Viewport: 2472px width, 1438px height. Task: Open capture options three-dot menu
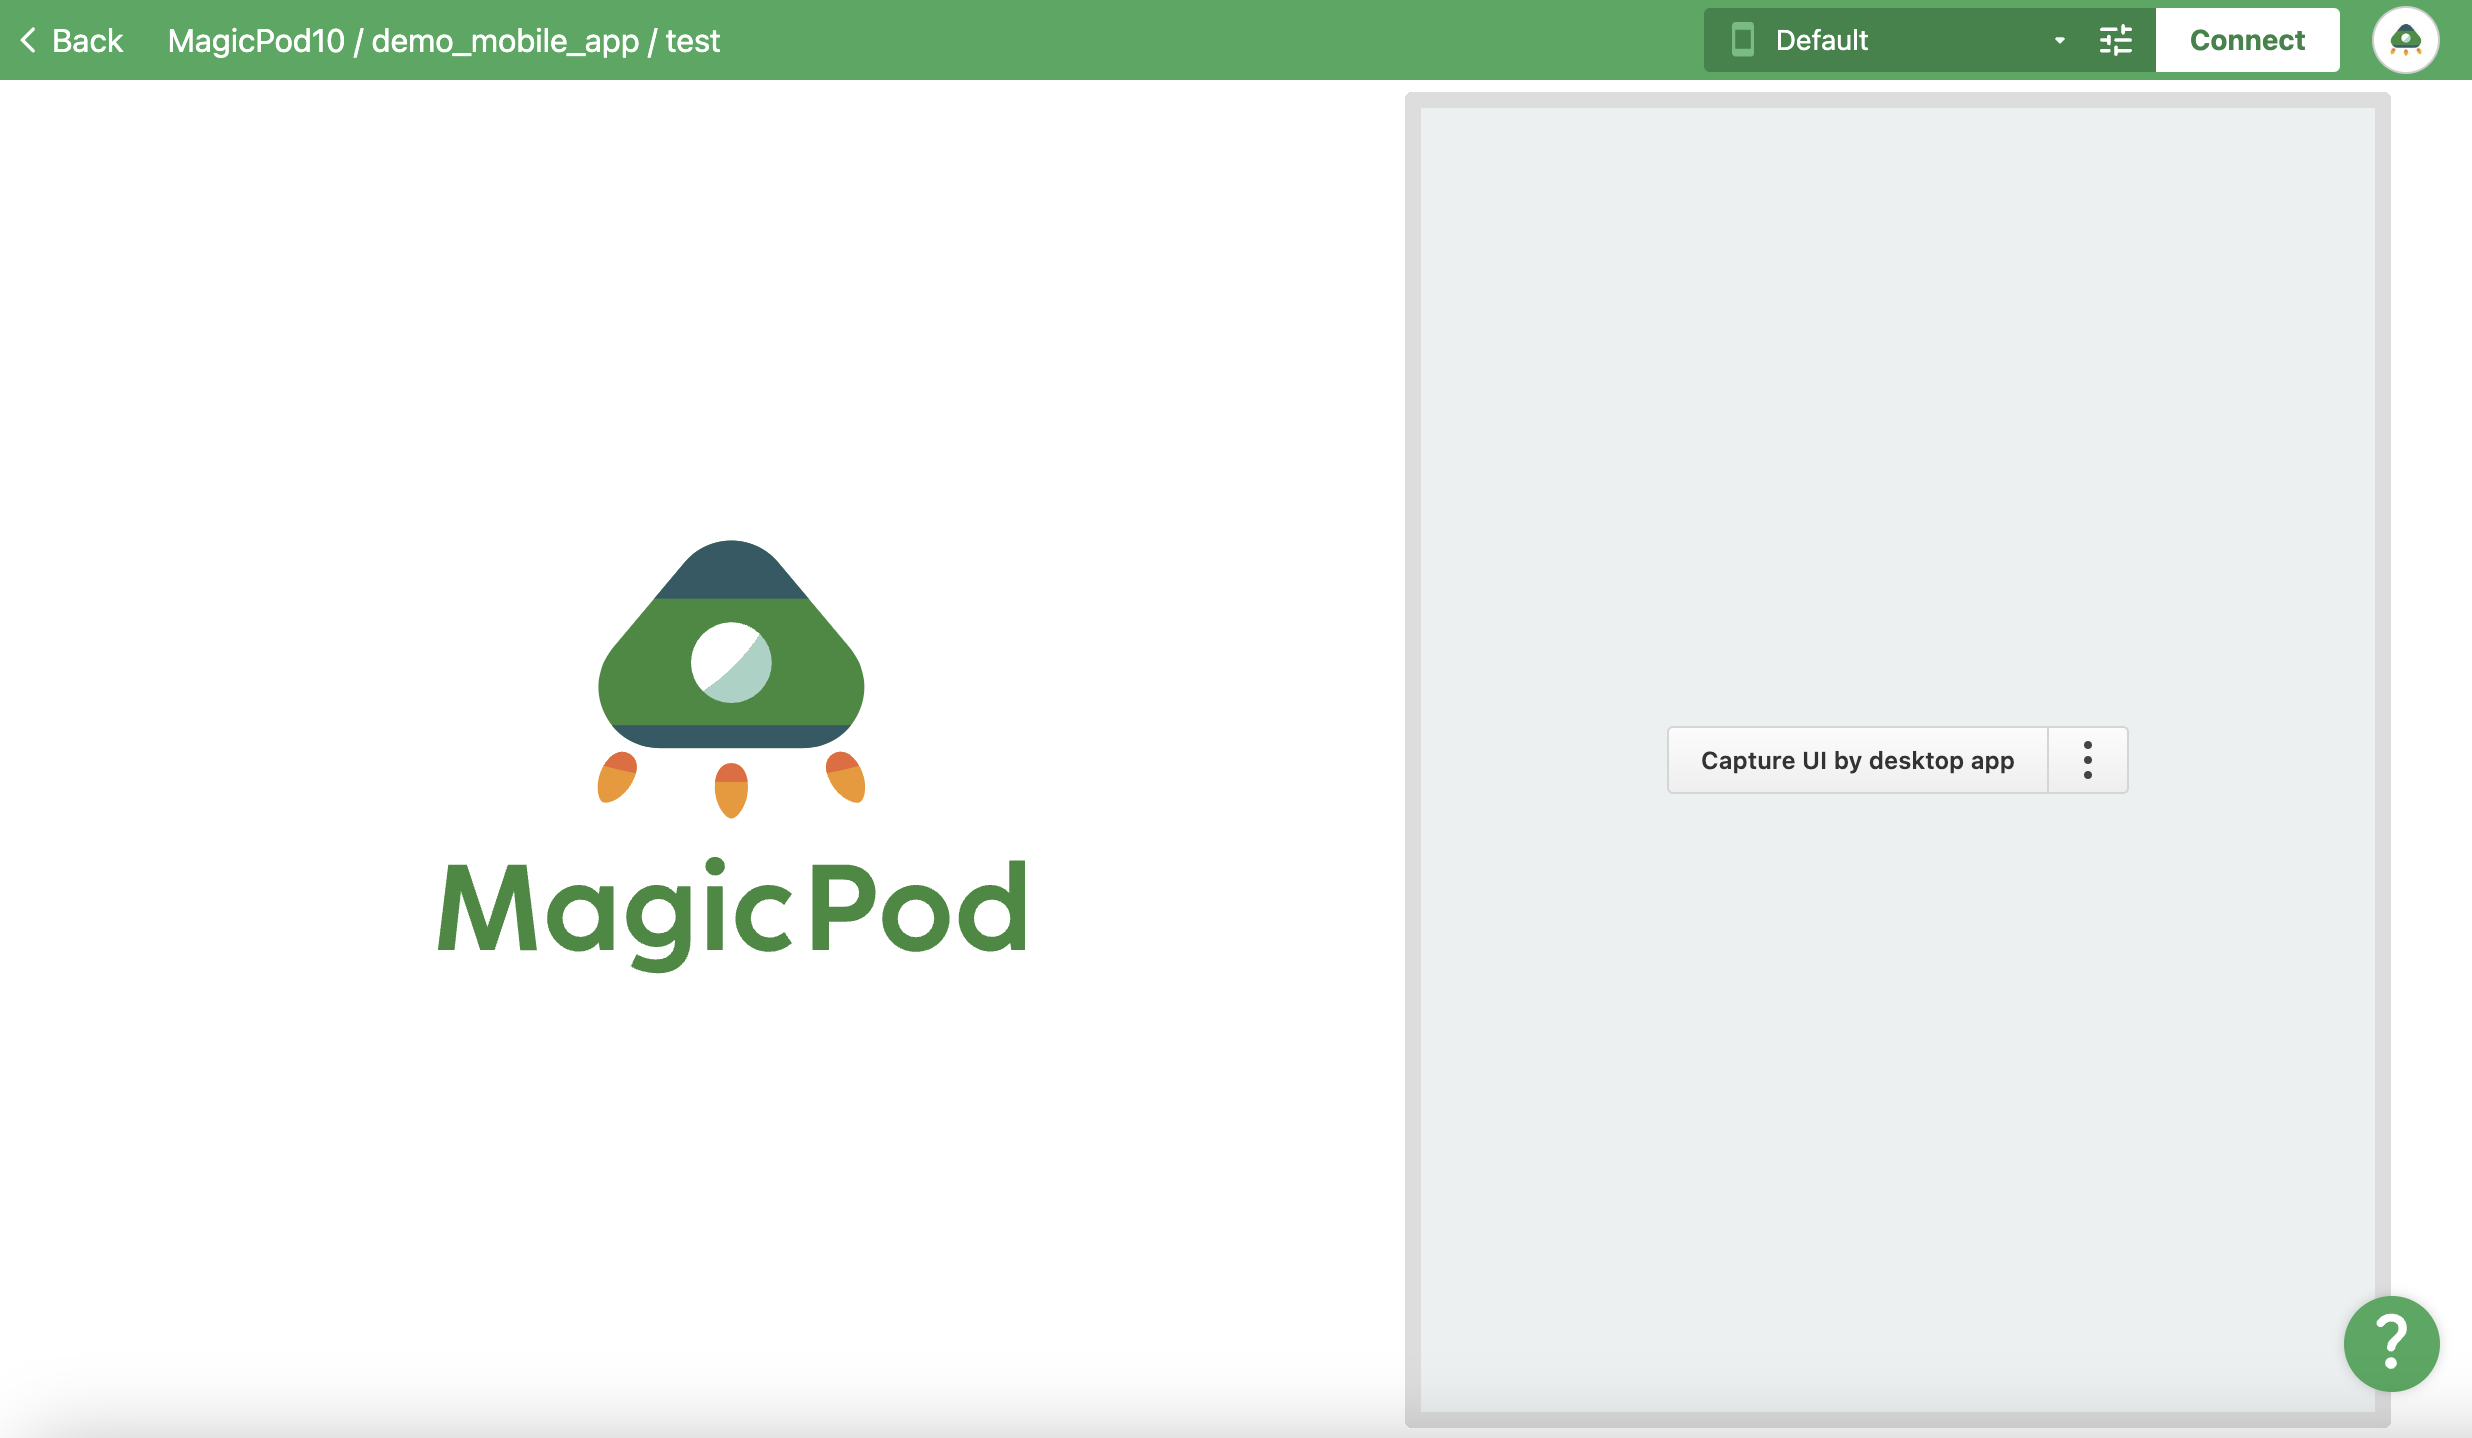(2088, 760)
